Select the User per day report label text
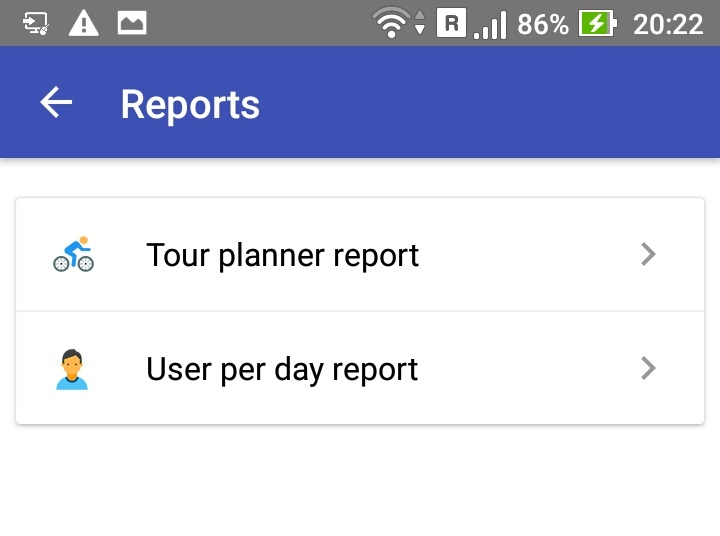 pos(282,369)
